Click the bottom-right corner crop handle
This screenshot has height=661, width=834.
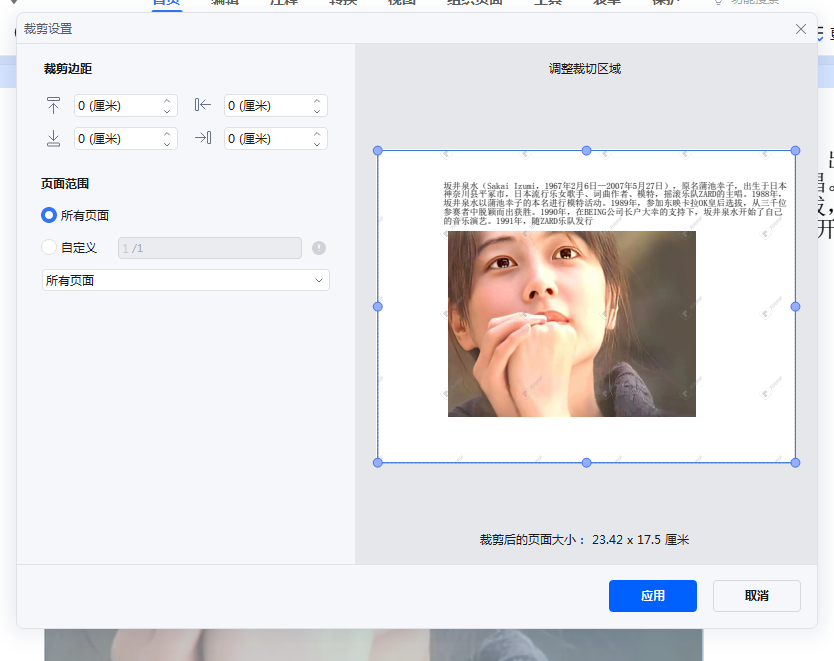pyautogui.click(x=795, y=462)
